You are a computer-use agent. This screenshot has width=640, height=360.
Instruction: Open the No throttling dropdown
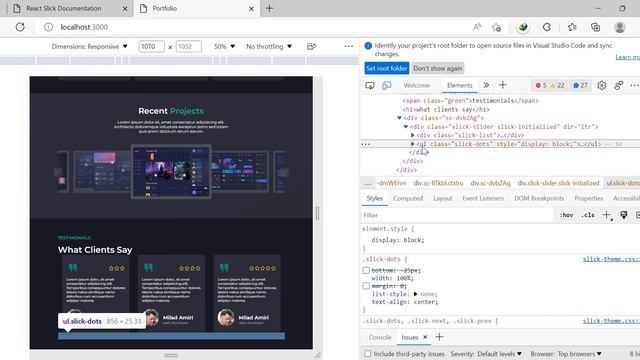click(x=269, y=47)
